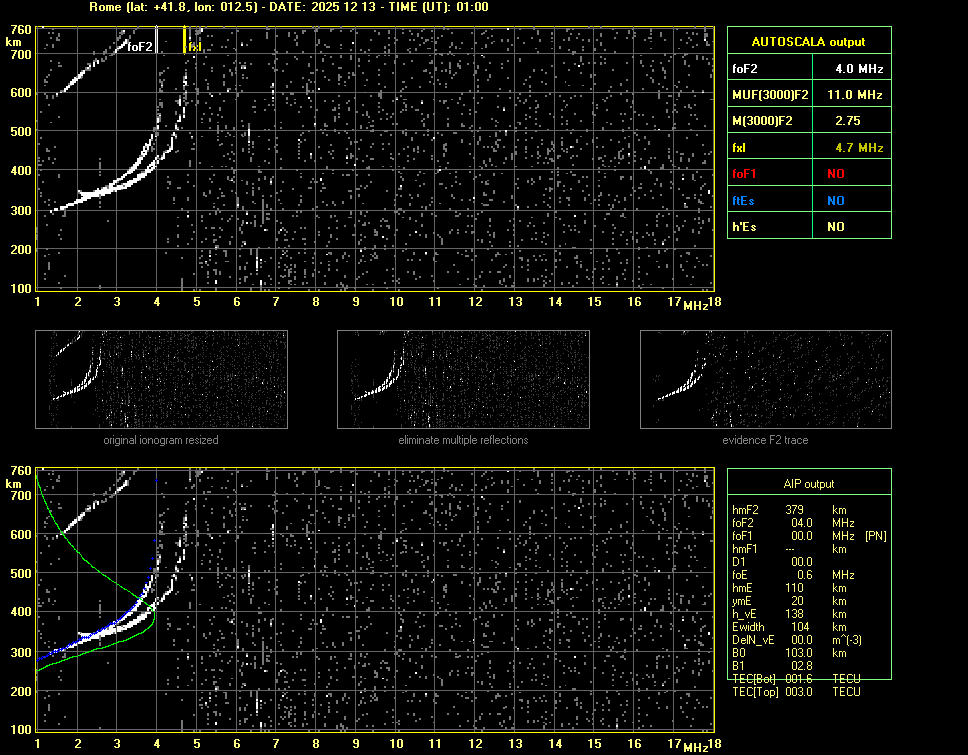The width and height of the screenshot is (968, 755).
Task: Select the yellow fxI 4.7 MHz value
Action: click(859, 148)
